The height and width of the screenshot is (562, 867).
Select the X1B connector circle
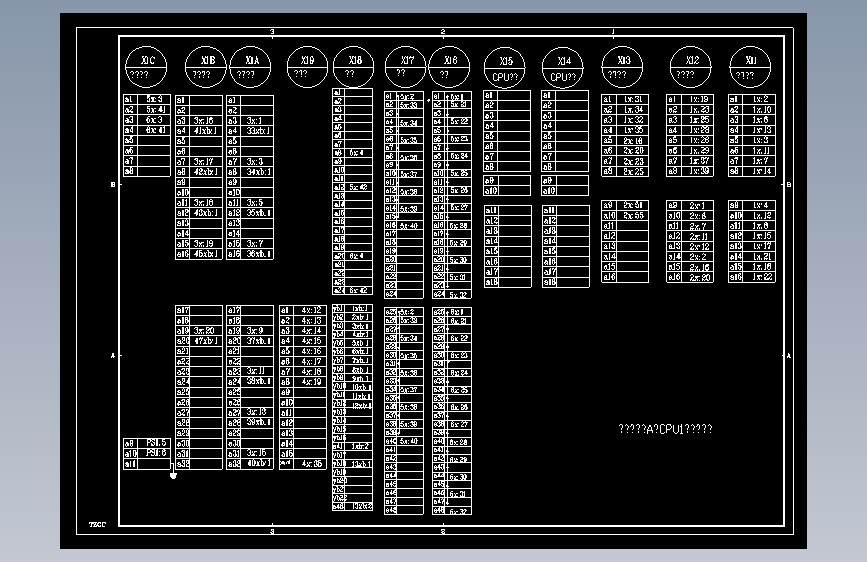[206, 67]
